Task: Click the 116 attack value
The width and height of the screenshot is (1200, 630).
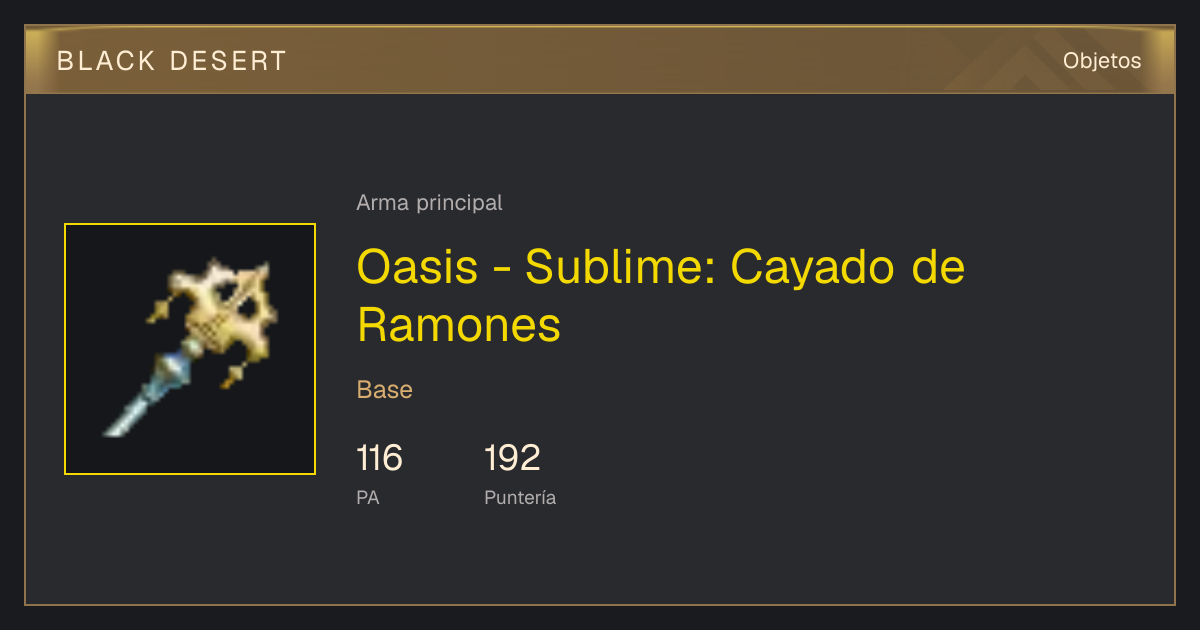Action: tap(379, 458)
